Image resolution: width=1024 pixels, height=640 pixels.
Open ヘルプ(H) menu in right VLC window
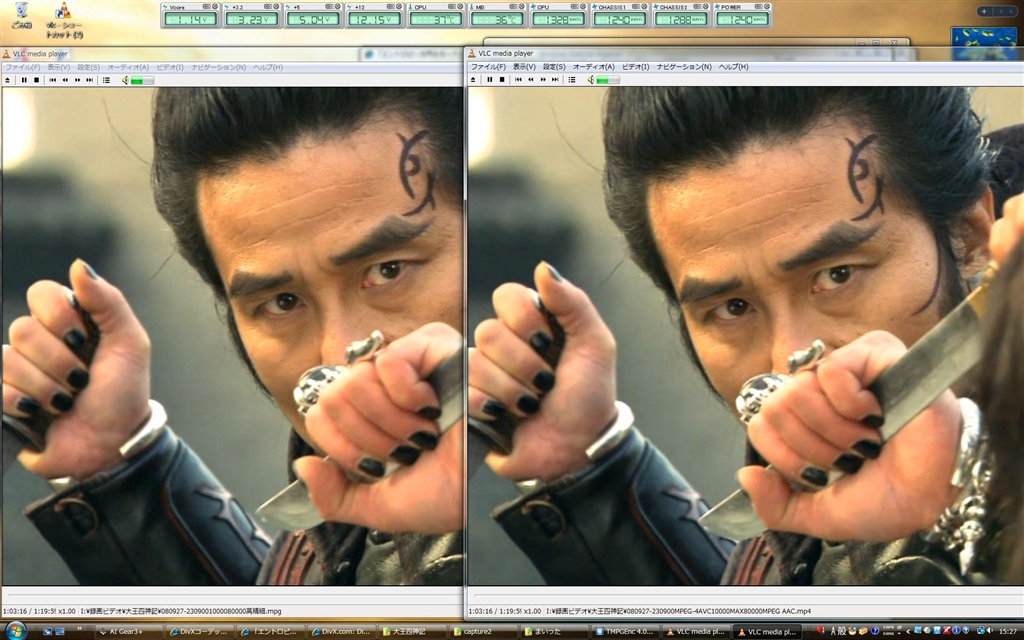click(733, 67)
